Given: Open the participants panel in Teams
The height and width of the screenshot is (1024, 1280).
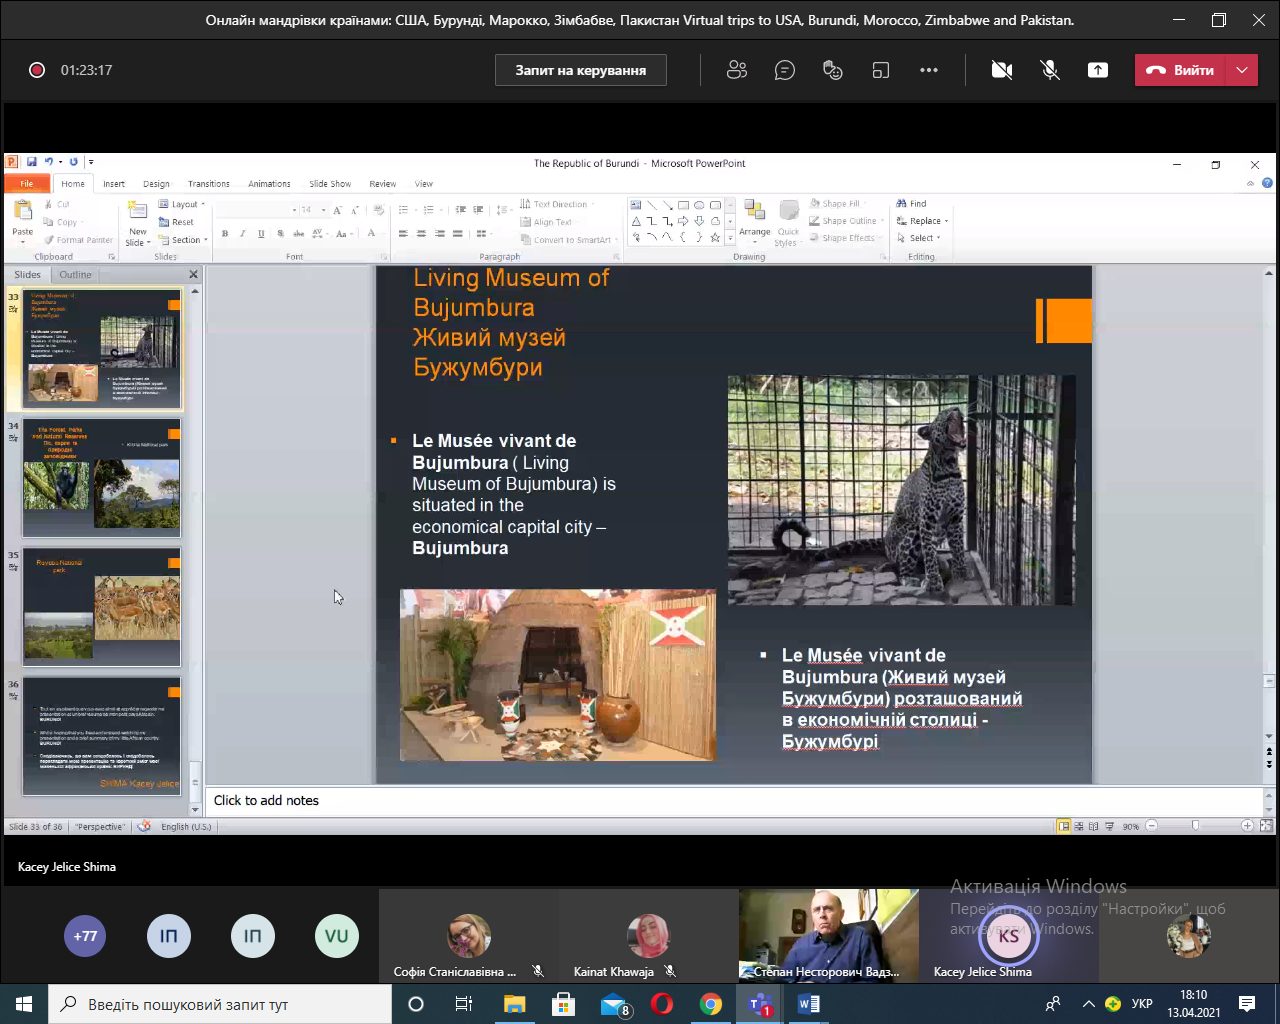Looking at the screenshot, I should tap(737, 70).
